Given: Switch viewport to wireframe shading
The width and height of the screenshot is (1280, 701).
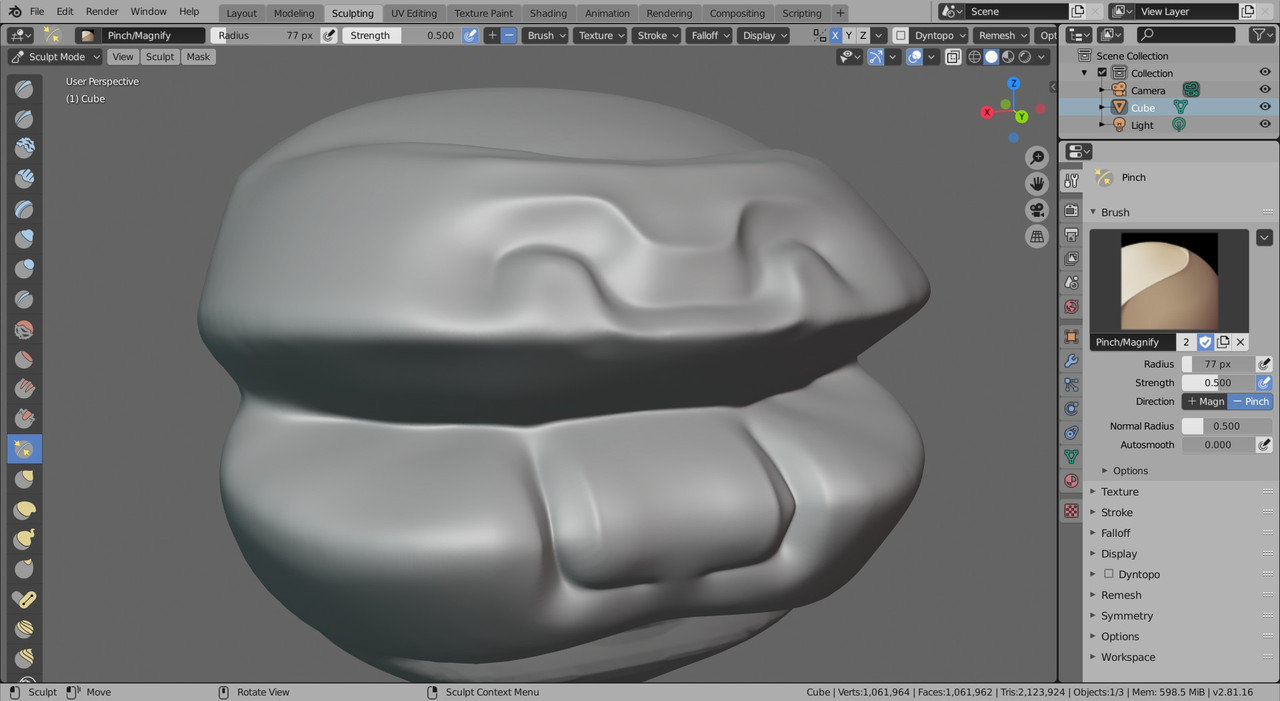Looking at the screenshot, I should click(x=974, y=57).
